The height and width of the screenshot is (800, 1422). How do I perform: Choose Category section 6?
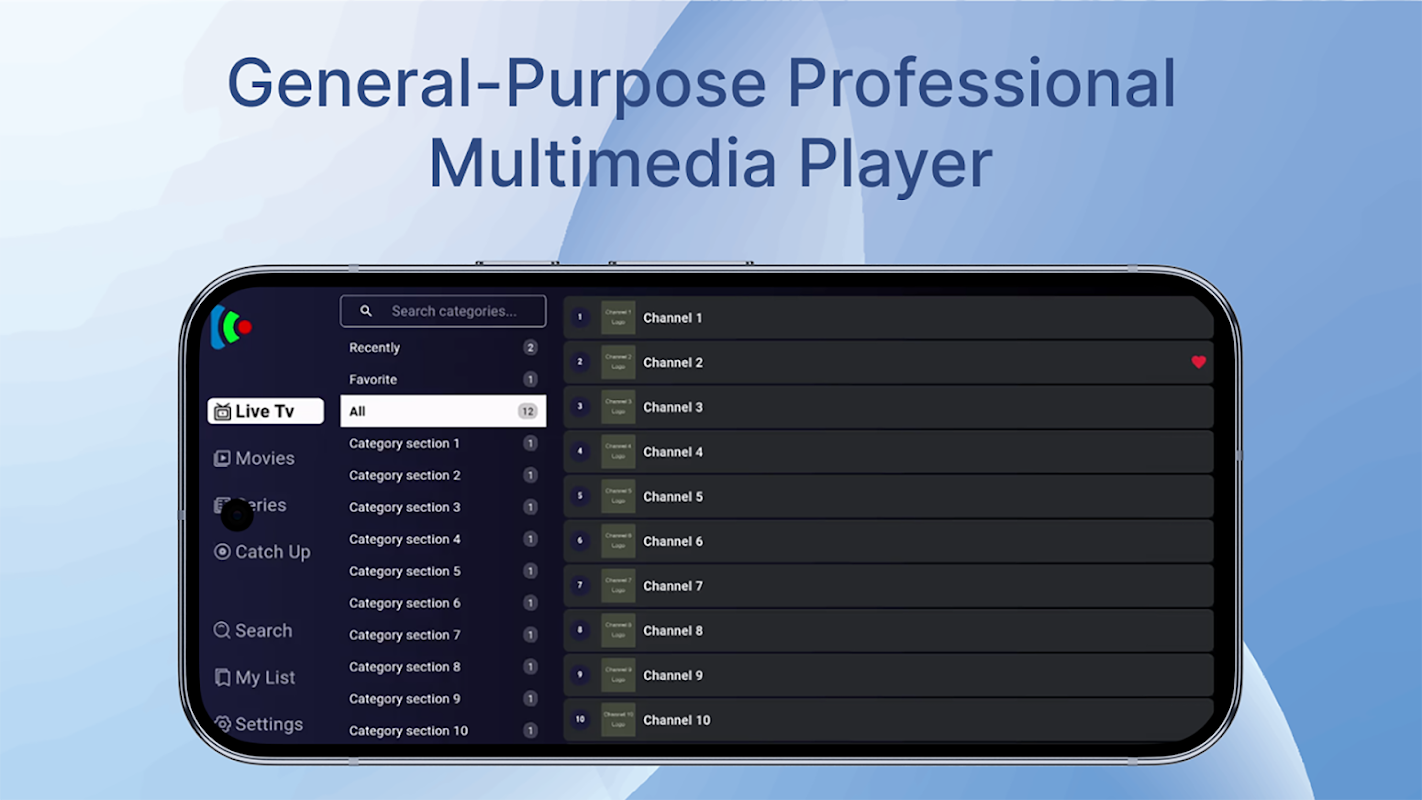pyautogui.click(x=443, y=603)
